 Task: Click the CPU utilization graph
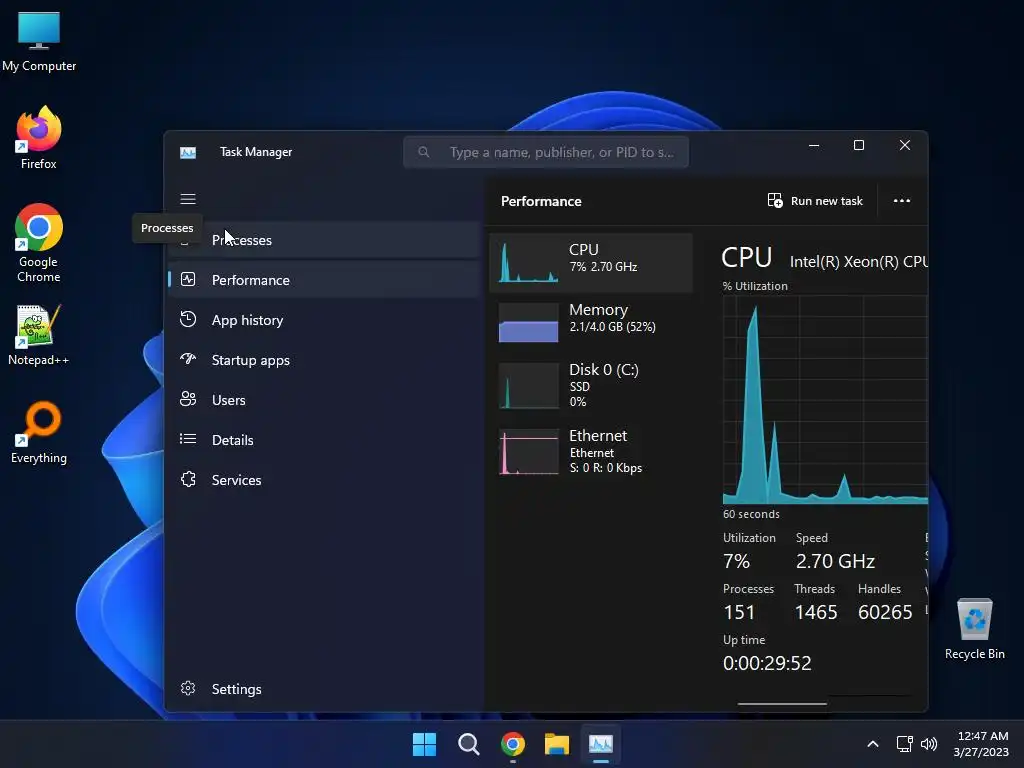[825, 400]
